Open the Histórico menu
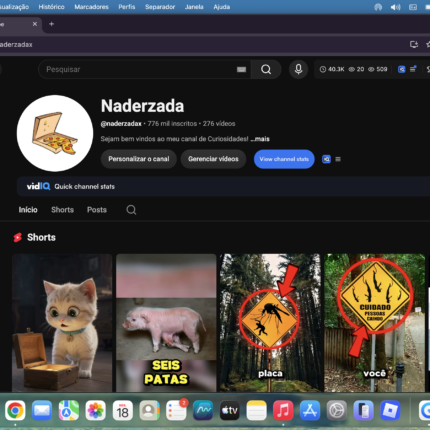 click(x=51, y=7)
